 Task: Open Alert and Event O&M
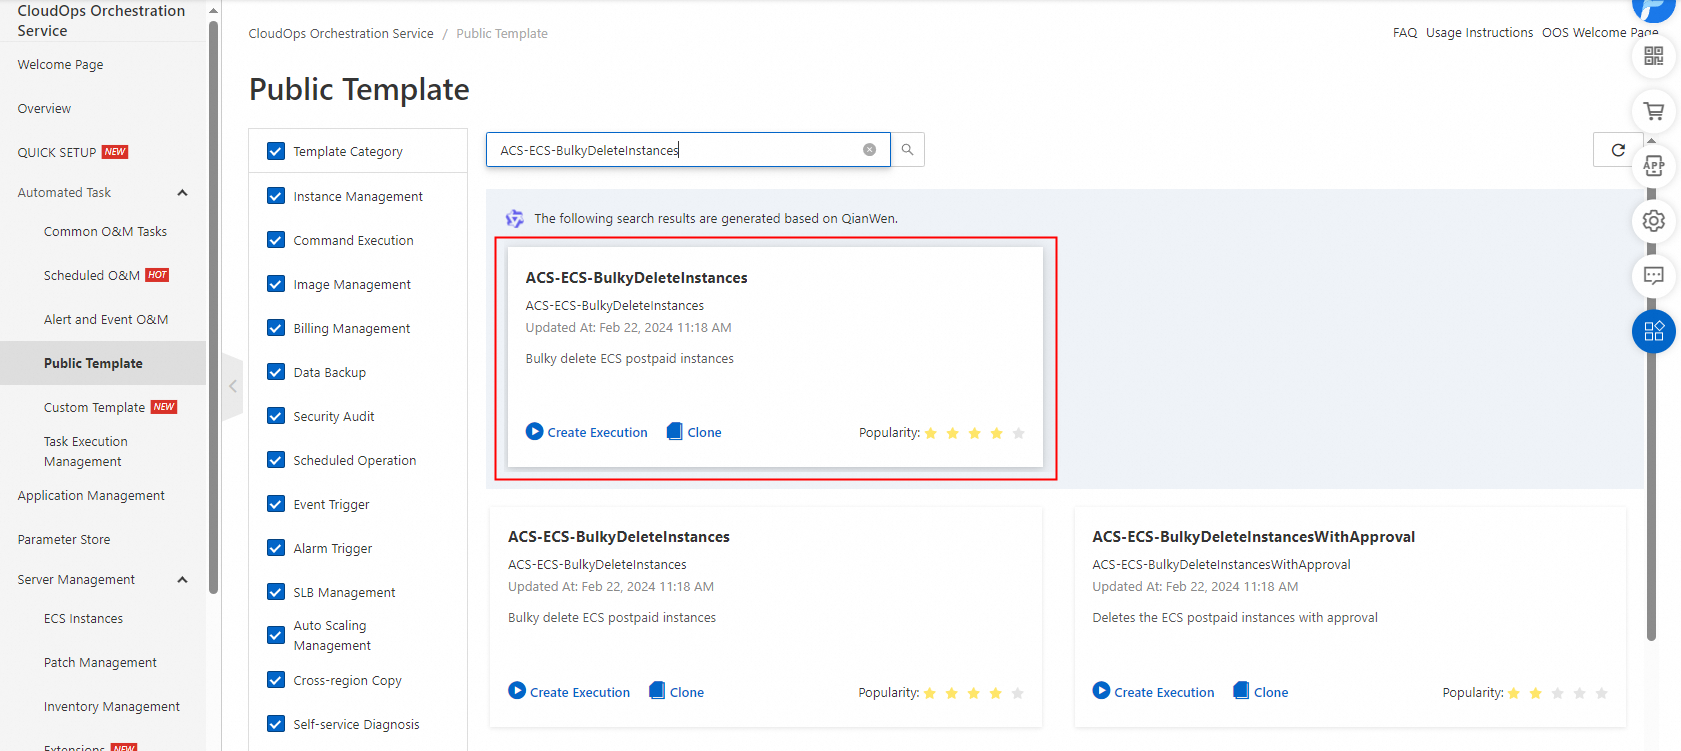pos(106,320)
